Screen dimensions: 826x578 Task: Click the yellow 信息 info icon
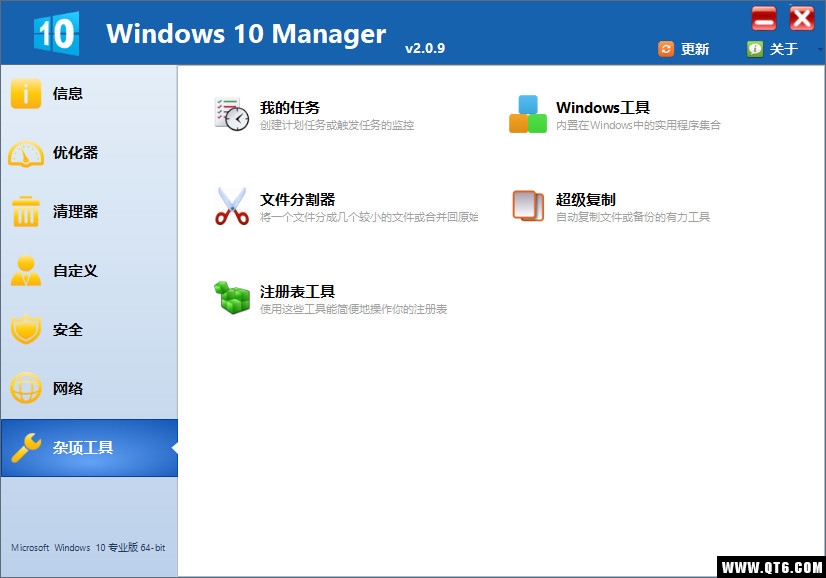pyautogui.click(x=25, y=93)
